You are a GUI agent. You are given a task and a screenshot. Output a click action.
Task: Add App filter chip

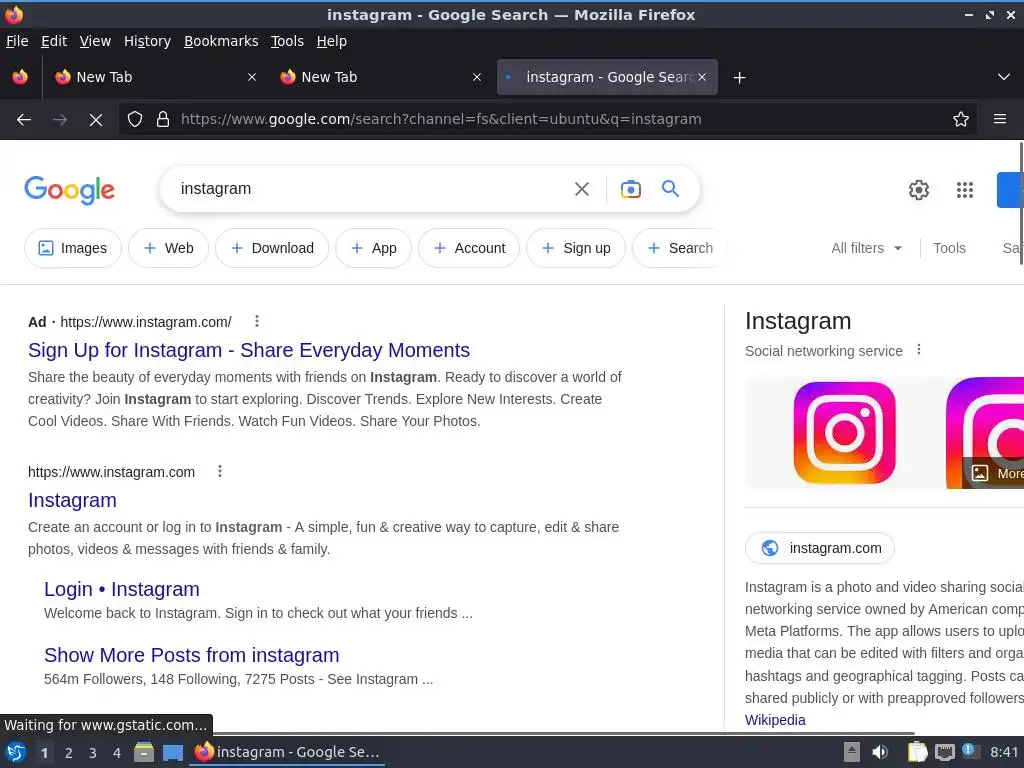(374, 248)
